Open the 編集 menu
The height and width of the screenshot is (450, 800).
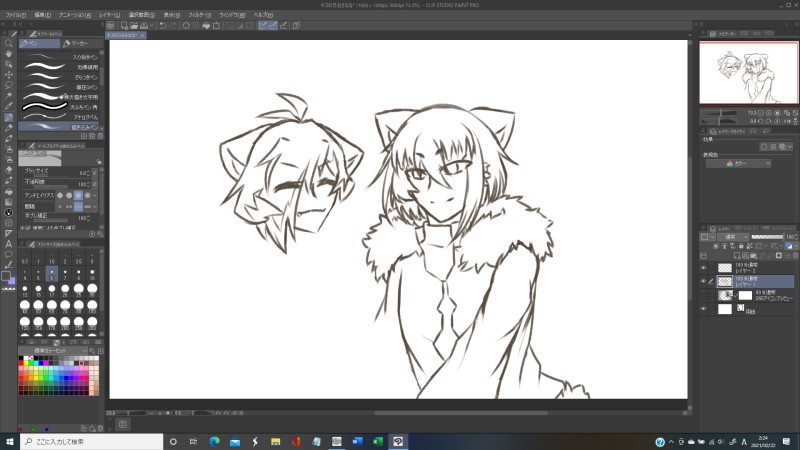click(42, 15)
